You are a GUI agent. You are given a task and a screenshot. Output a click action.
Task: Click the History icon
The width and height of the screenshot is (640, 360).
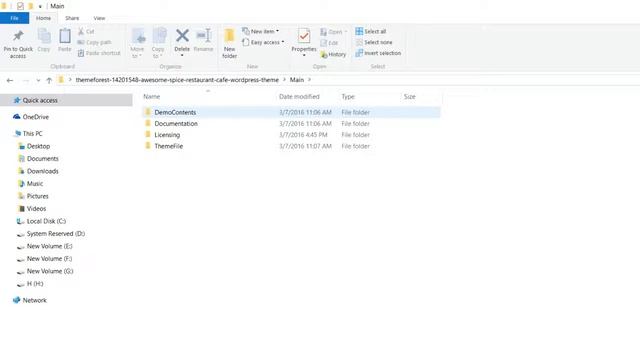324,54
